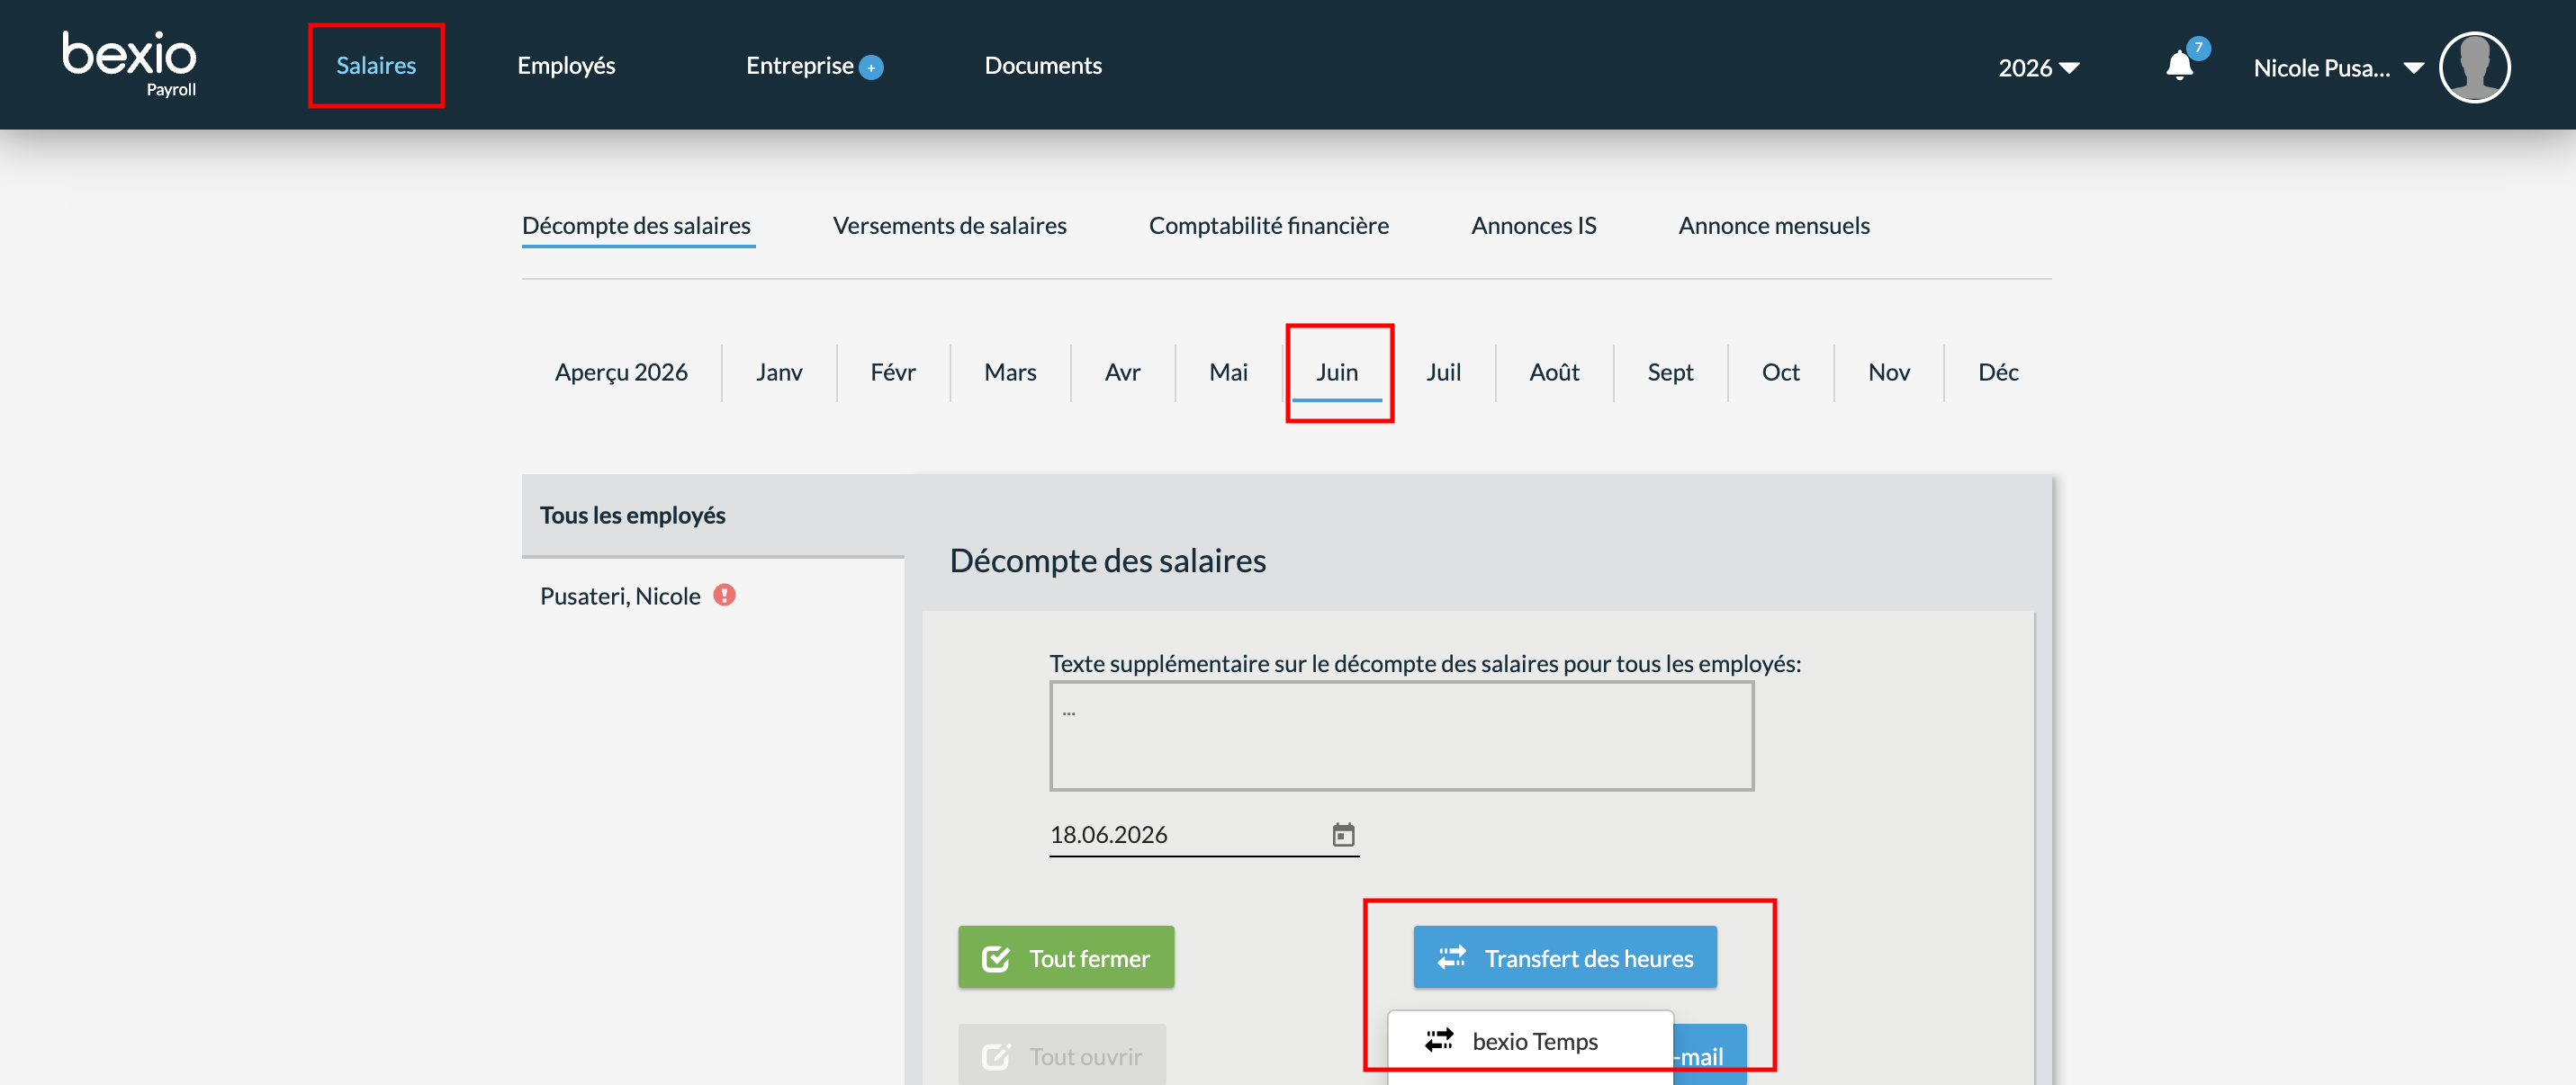Image resolution: width=2576 pixels, height=1085 pixels.
Task: Select the Aperçu 2026 overview tab
Action: [621, 372]
